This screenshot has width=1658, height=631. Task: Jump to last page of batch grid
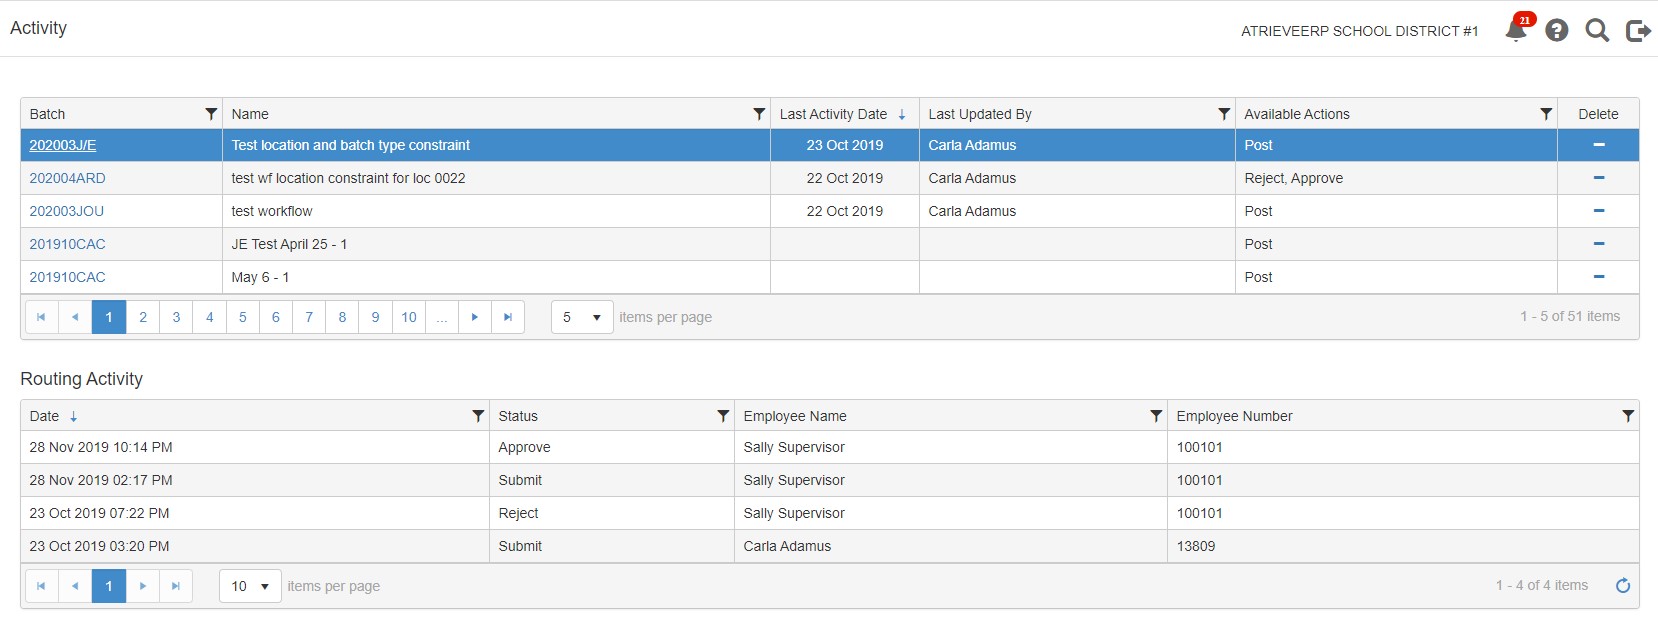pos(508,317)
